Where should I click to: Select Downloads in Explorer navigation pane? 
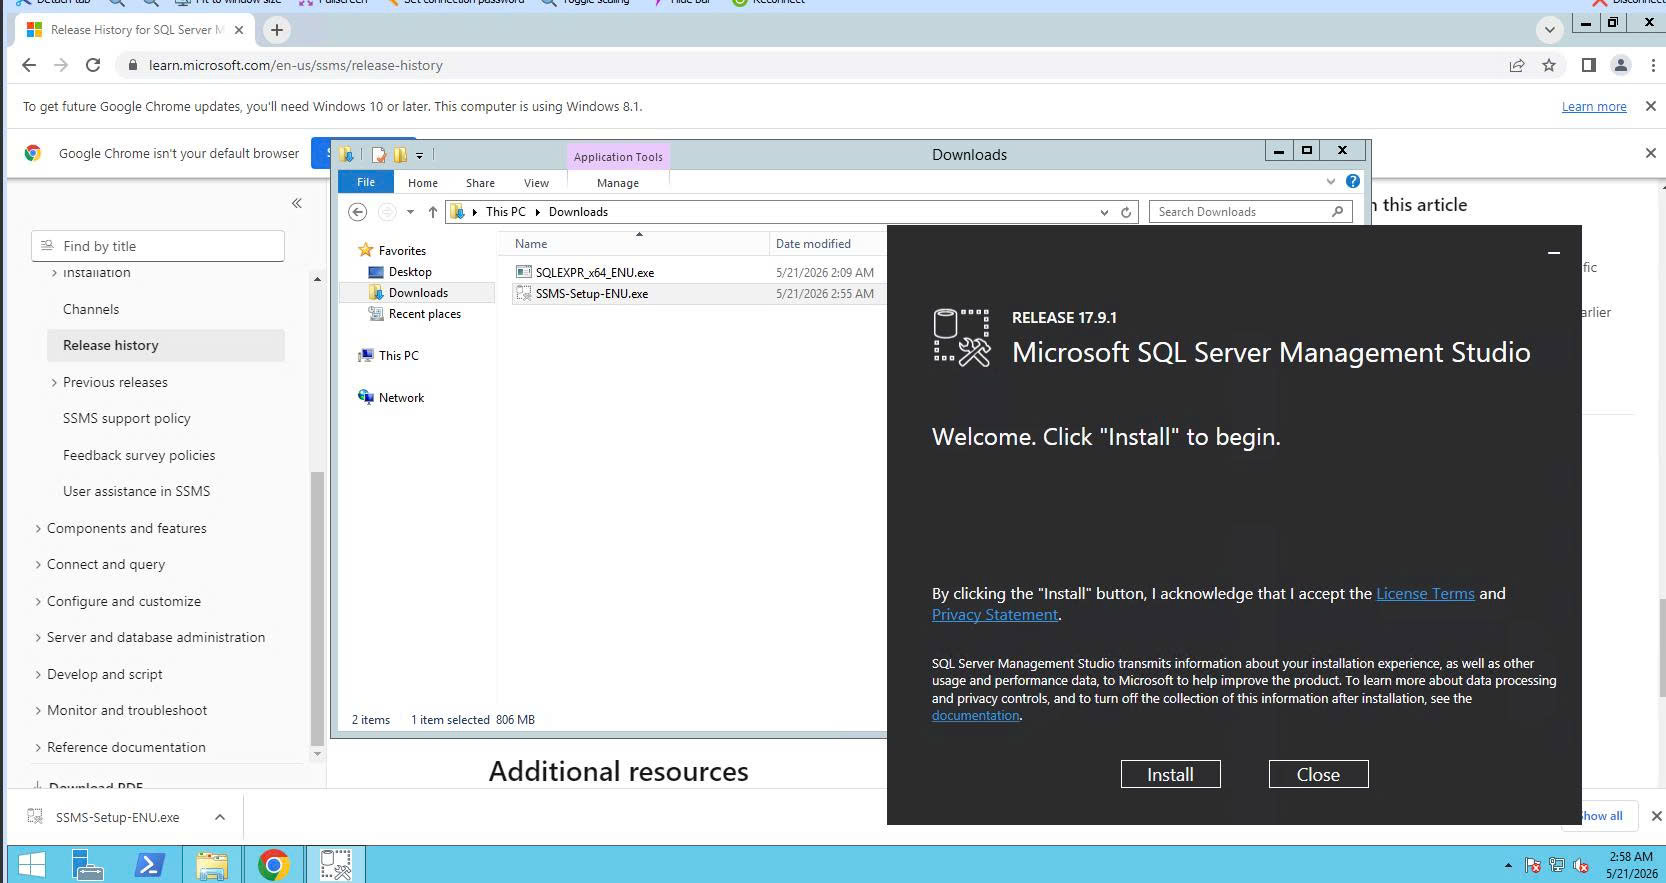(418, 293)
